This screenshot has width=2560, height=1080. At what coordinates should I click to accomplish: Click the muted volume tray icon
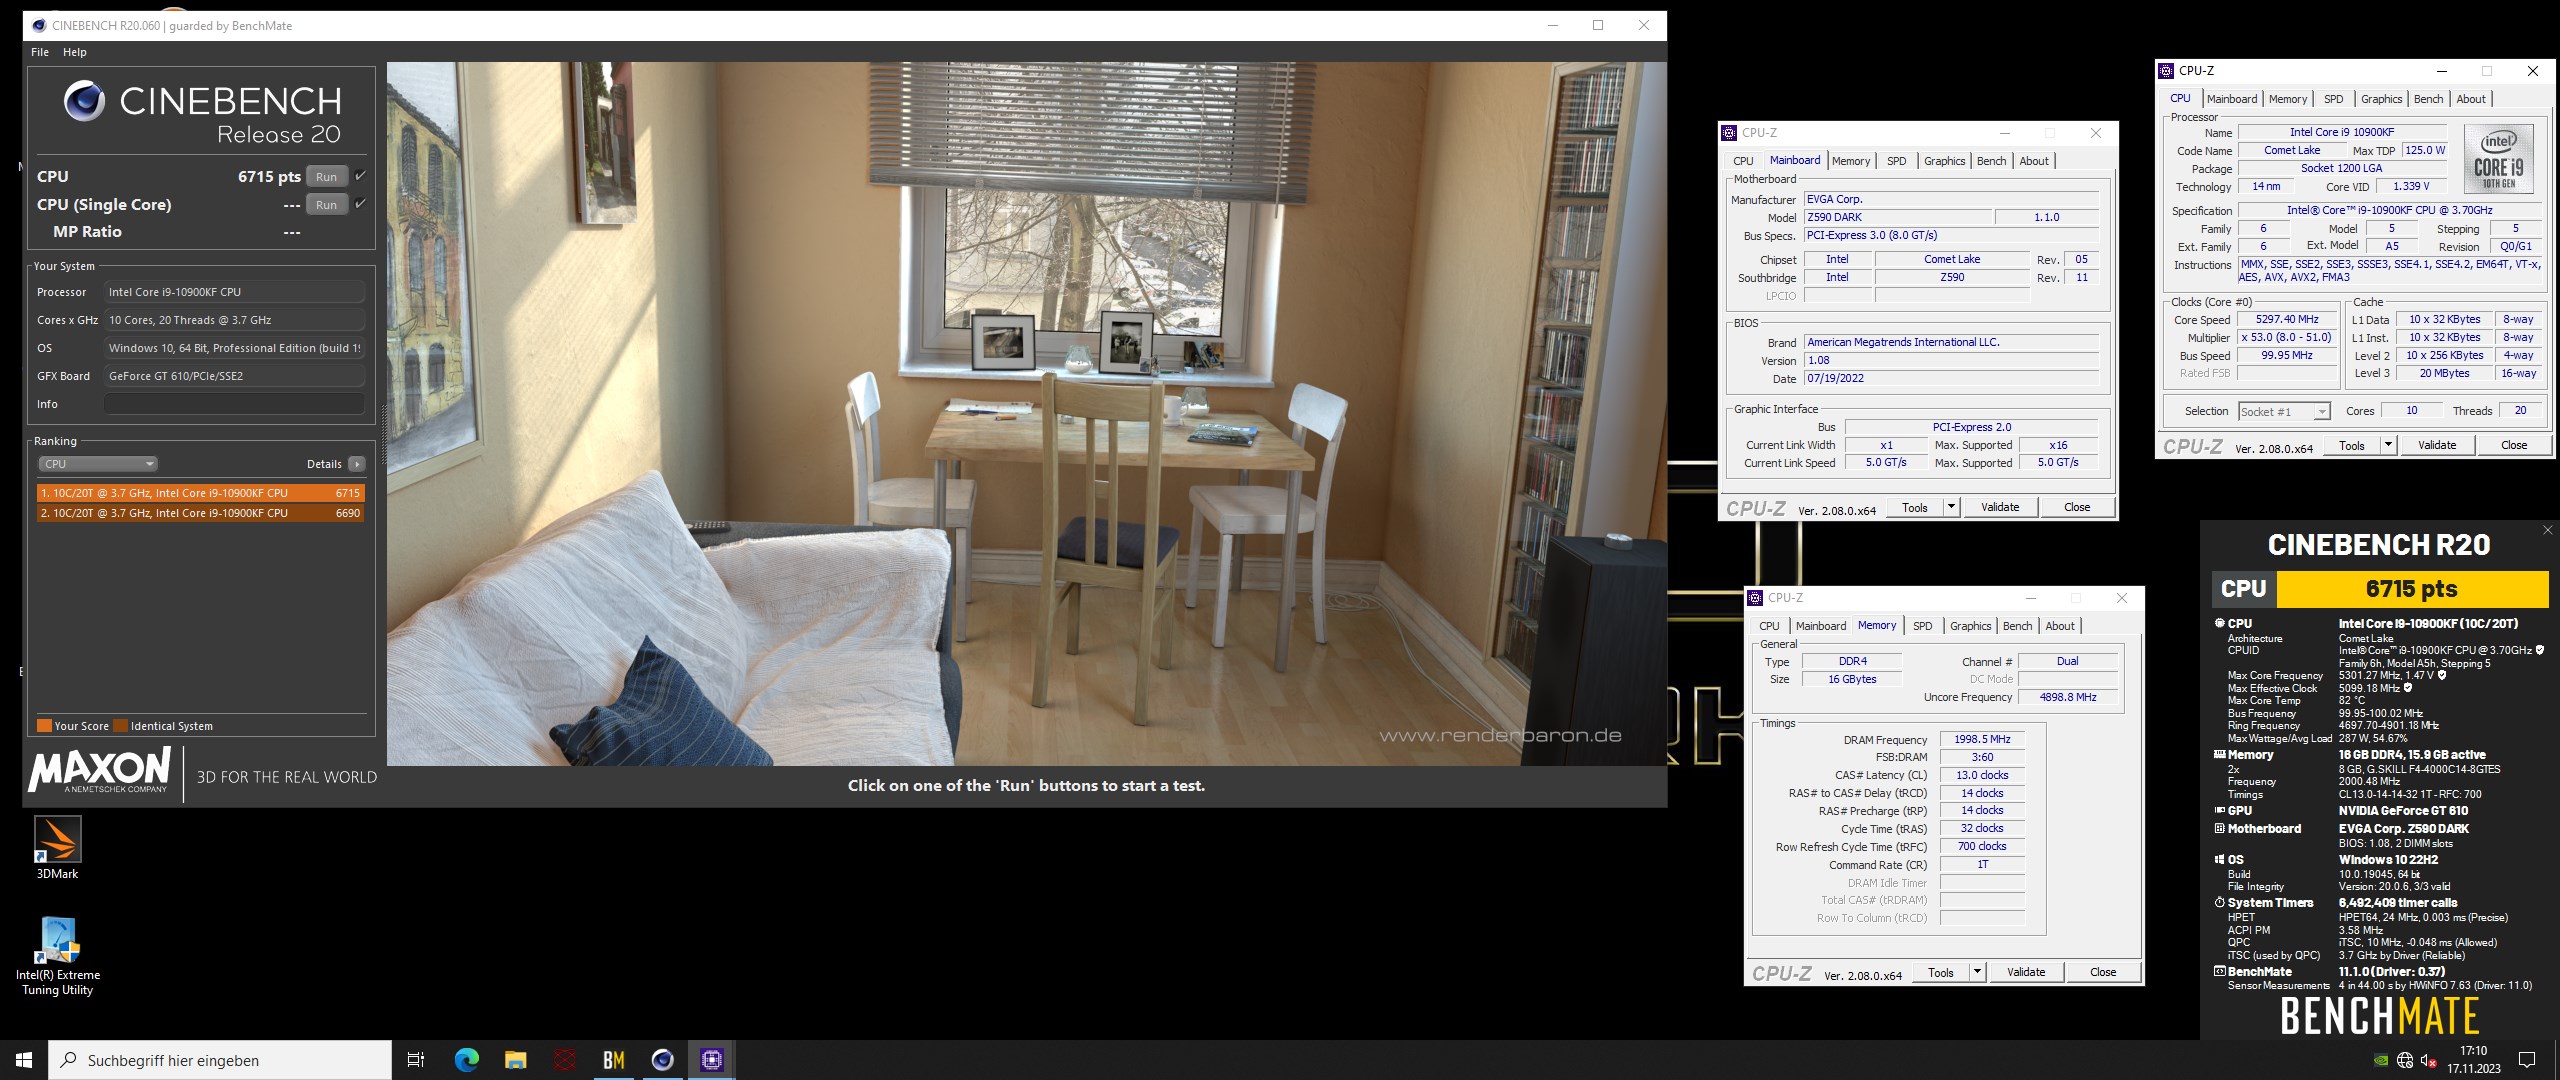coord(2428,1061)
